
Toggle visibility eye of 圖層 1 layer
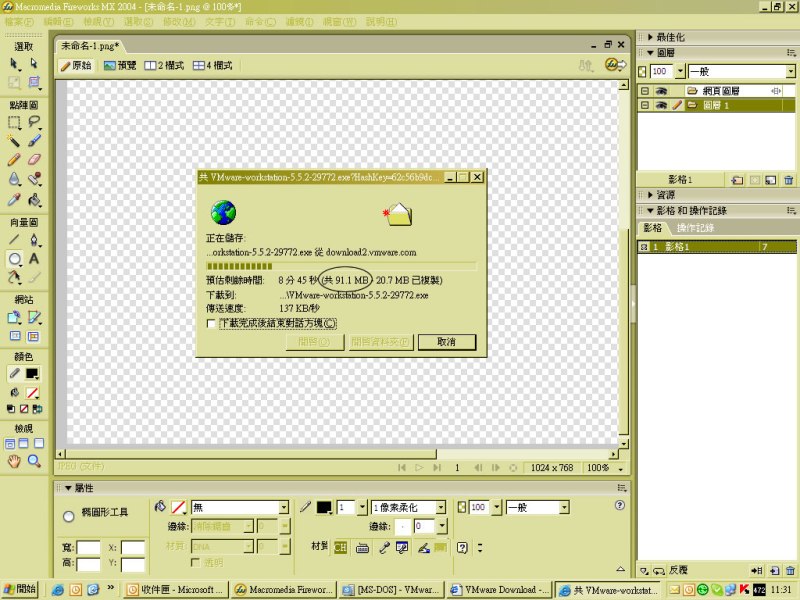pyautogui.click(x=661, y=105)
